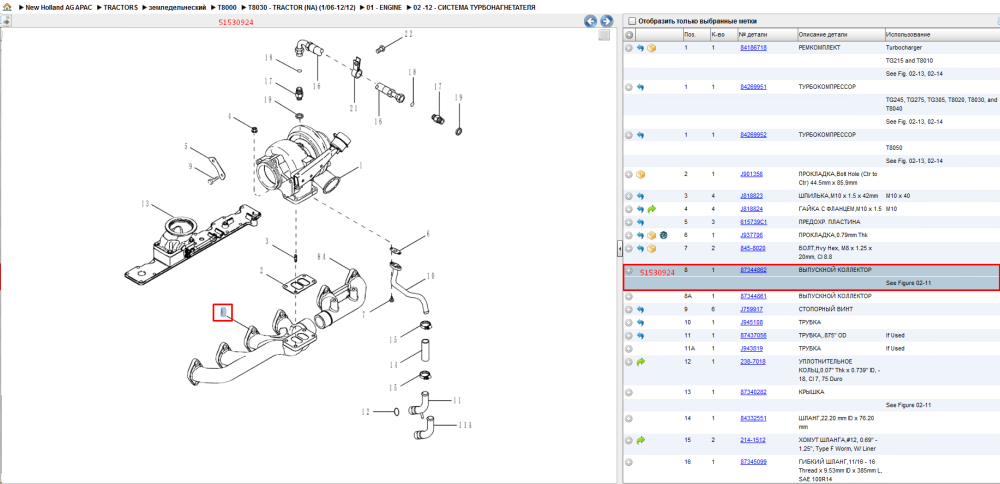Open supersession arrow for part 84269952
The image size is (1000, 484).
coord(640,135)
